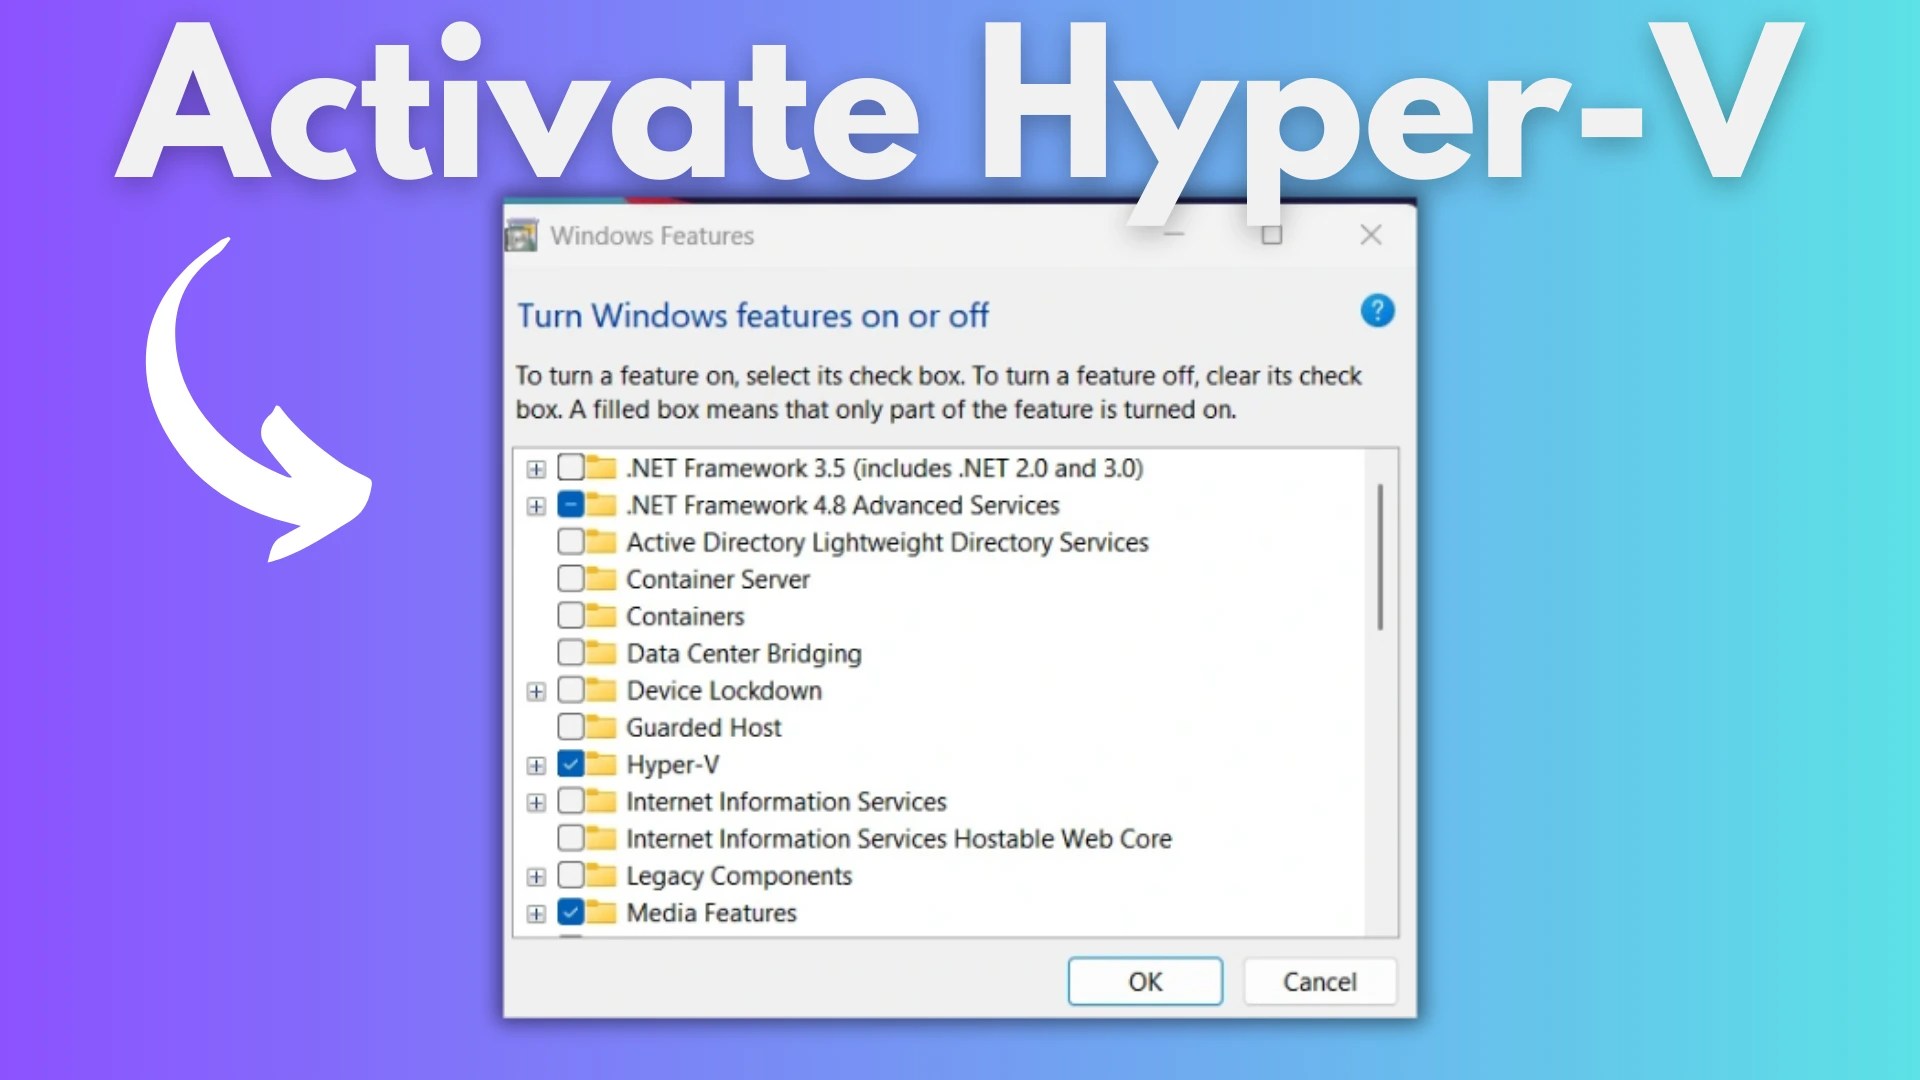Expand the Internet Information Services node
The width and height of the screenshot is (1920, 1080).
click(x=536, y=802)
